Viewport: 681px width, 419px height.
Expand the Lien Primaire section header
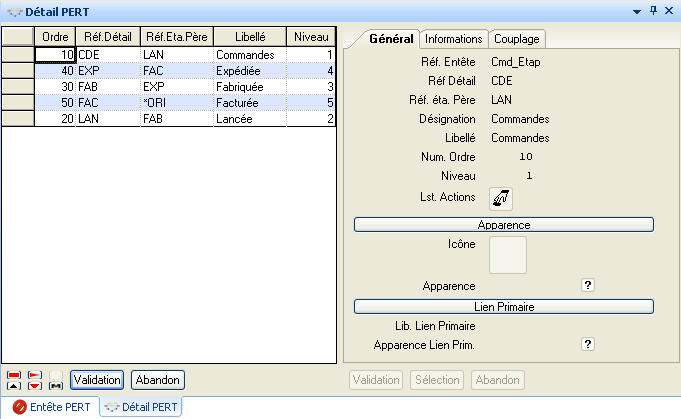click(503, 306)
